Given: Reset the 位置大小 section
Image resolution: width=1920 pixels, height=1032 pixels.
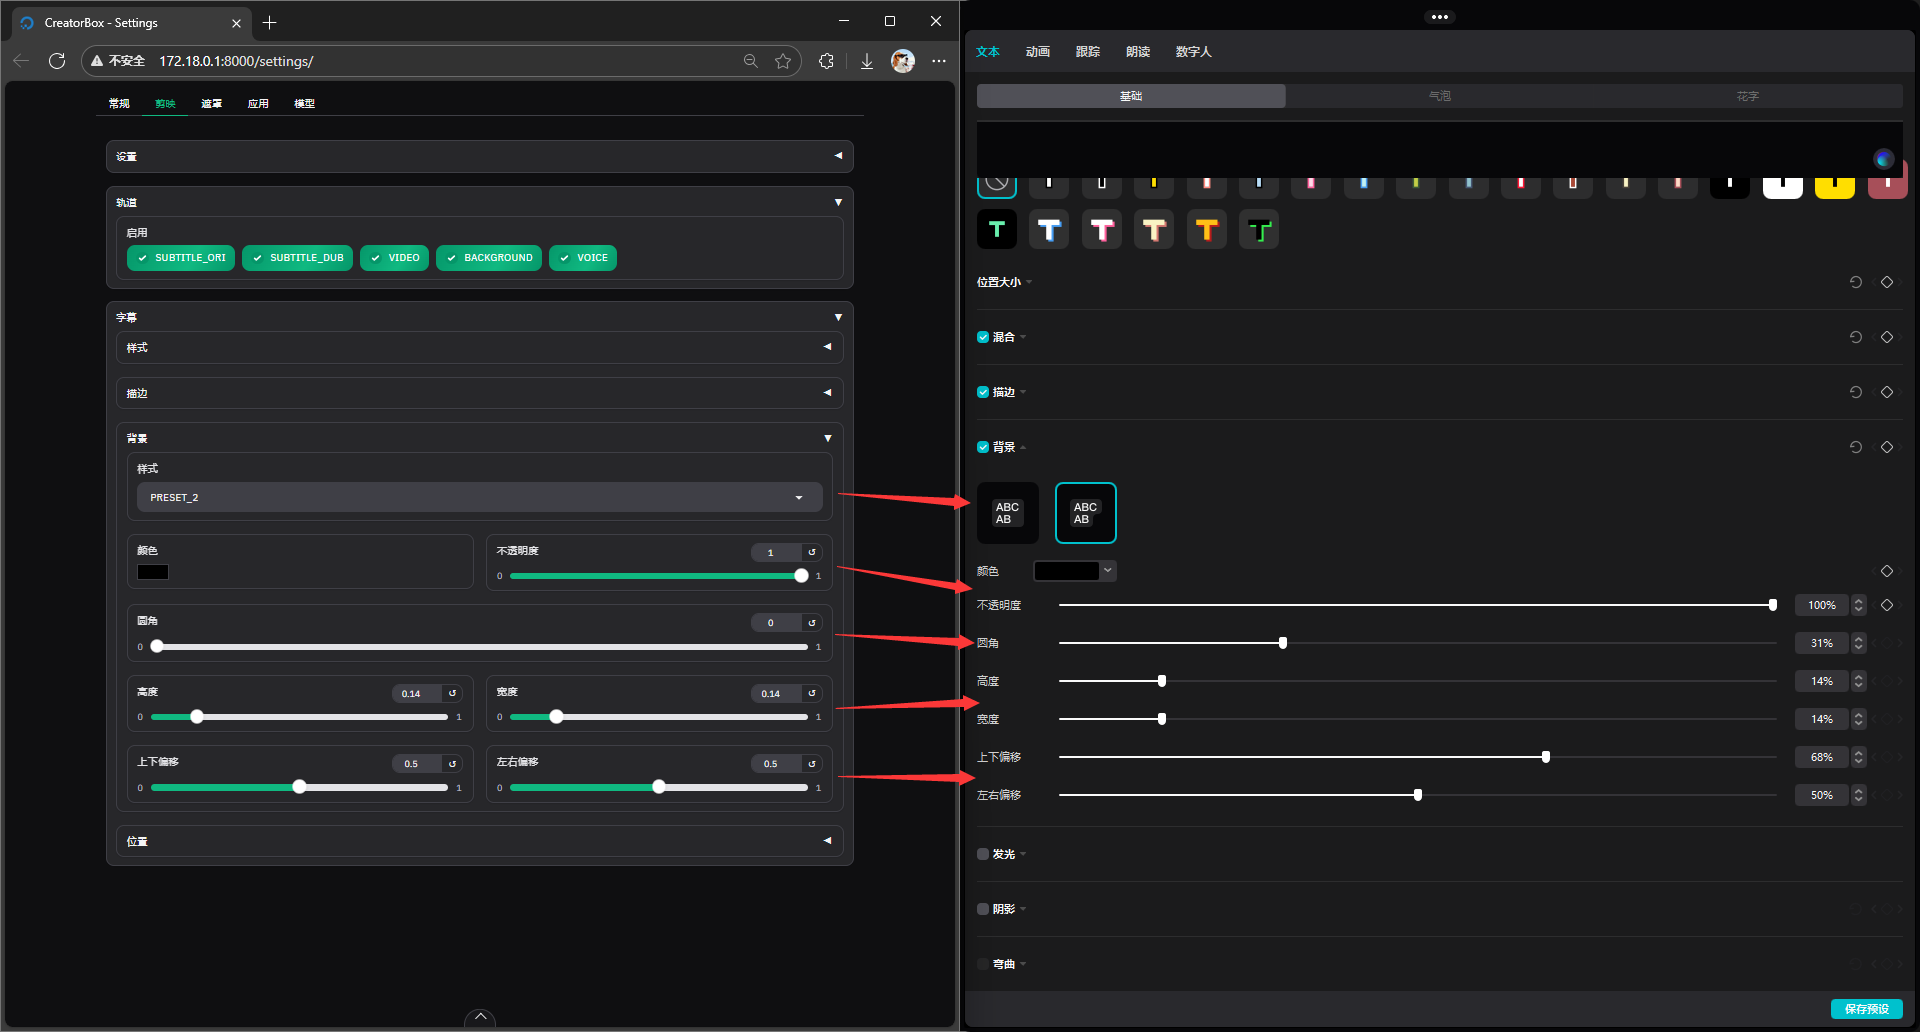Looking at the screenshot, I should point(1856,282).
